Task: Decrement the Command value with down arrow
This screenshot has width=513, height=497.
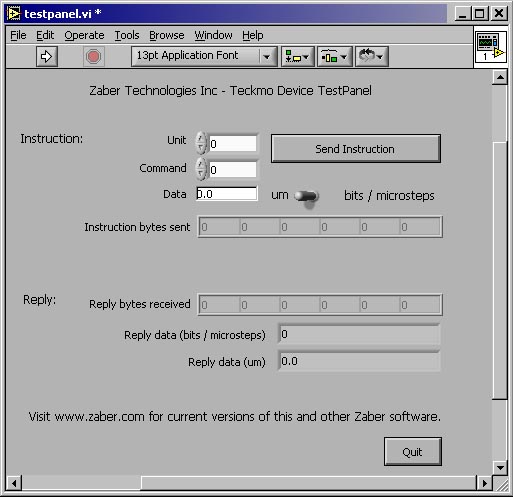Action: 201,174
